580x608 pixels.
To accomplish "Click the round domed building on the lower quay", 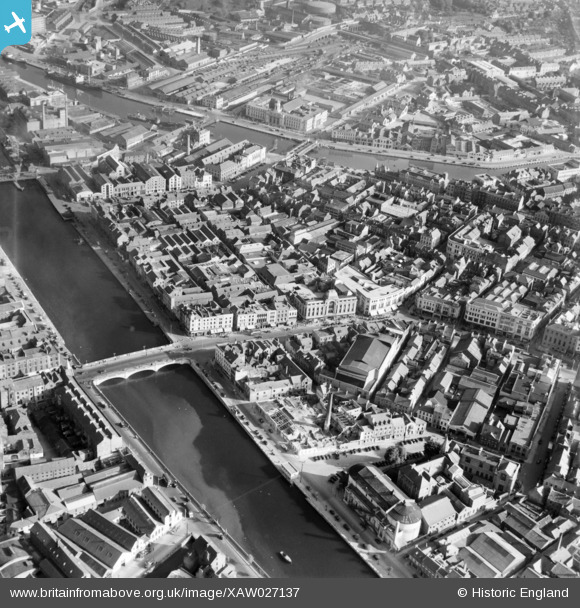I will pyautogui.click(x=404, y=523).
